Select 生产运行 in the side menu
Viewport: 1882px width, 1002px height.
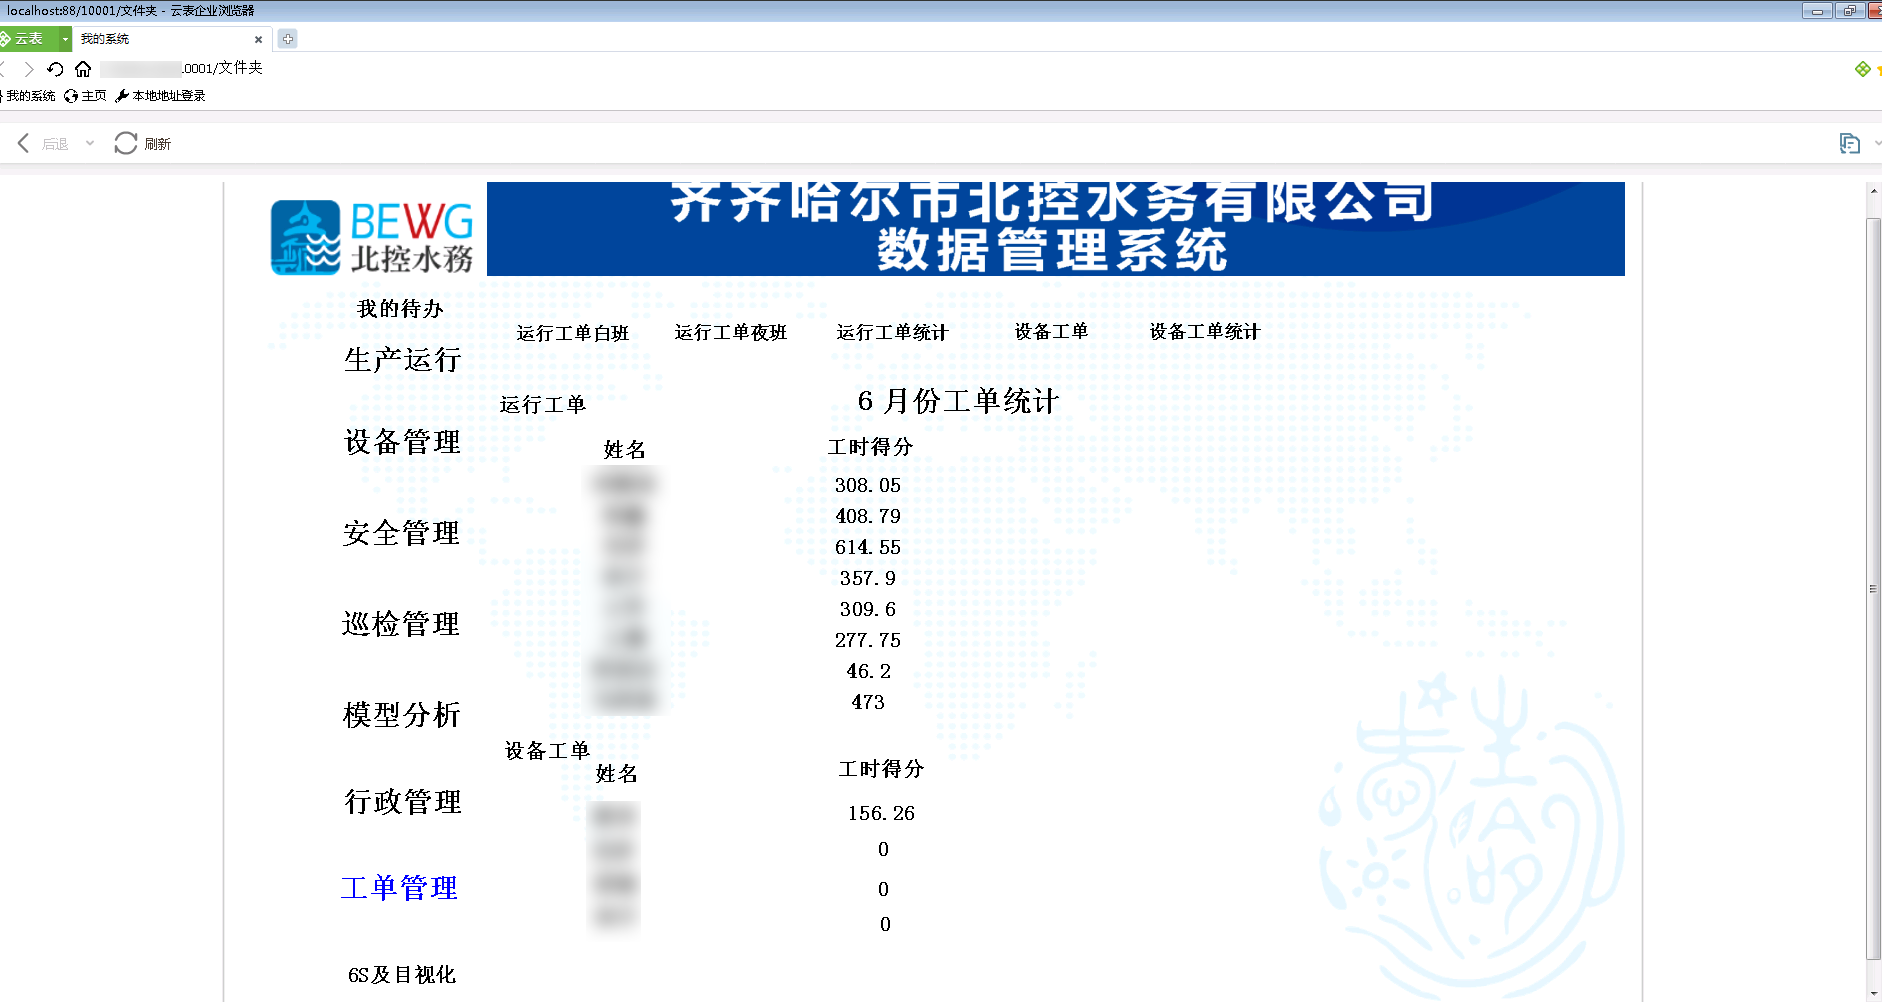pyautogui.click(x=402, y=360)
